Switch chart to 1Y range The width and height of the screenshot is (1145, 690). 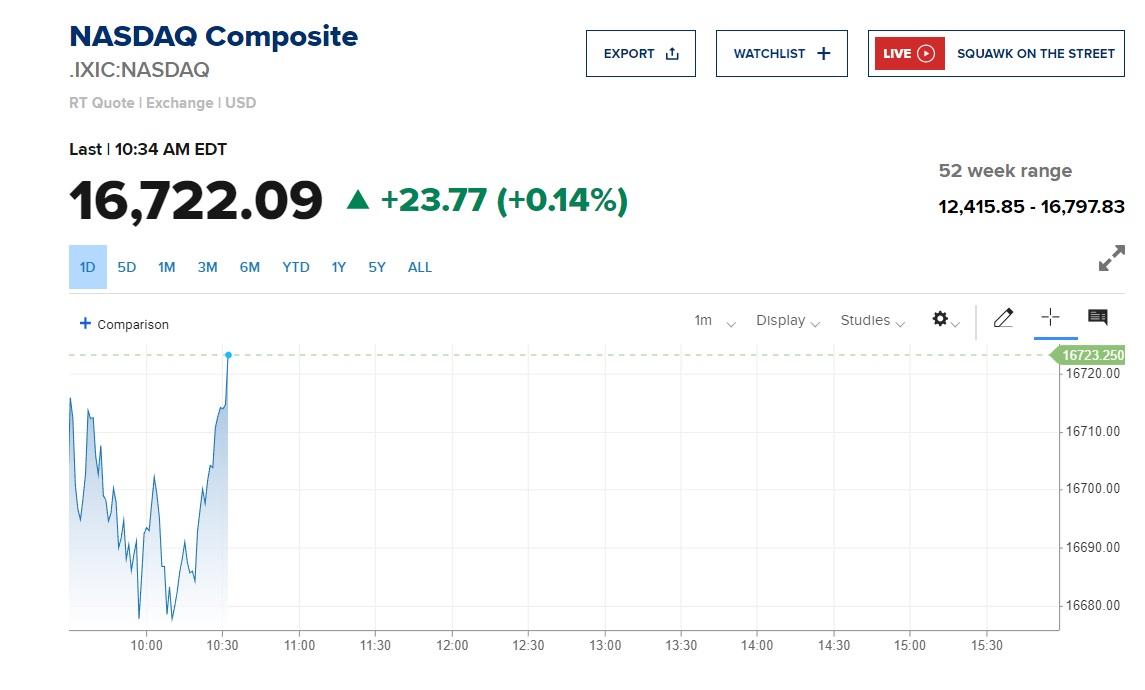point(339,267)
